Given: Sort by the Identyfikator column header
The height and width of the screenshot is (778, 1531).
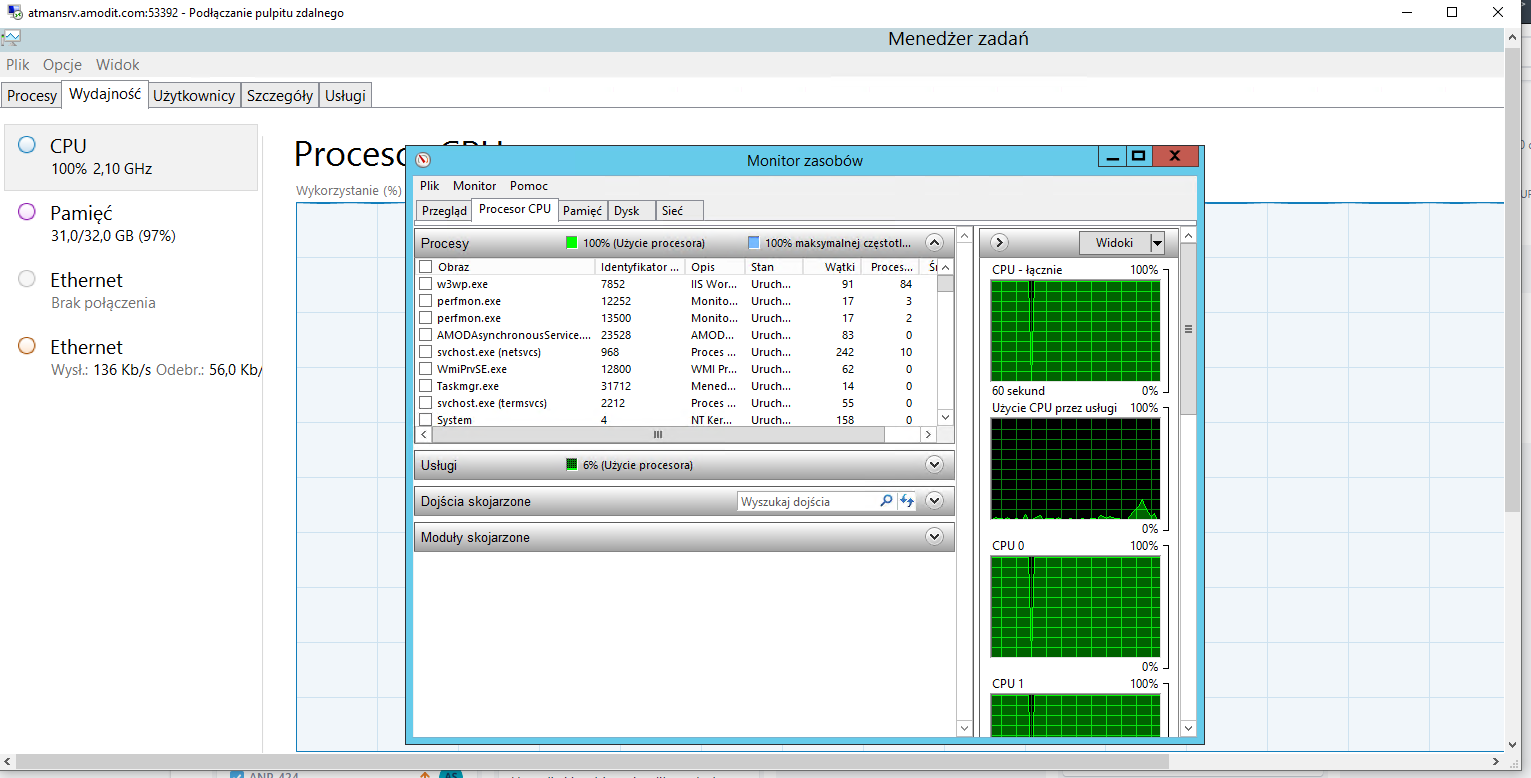Looking at the screenshot, I should pos(640,267).
